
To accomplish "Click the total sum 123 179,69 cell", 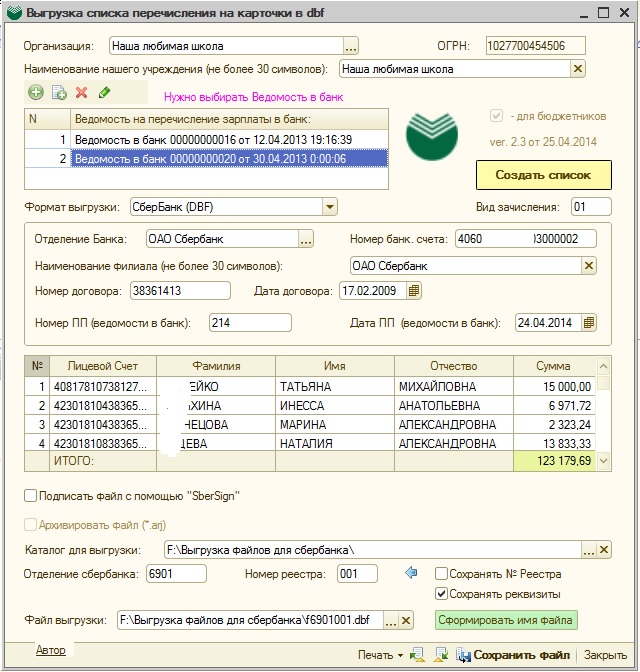I will point(554,461).
